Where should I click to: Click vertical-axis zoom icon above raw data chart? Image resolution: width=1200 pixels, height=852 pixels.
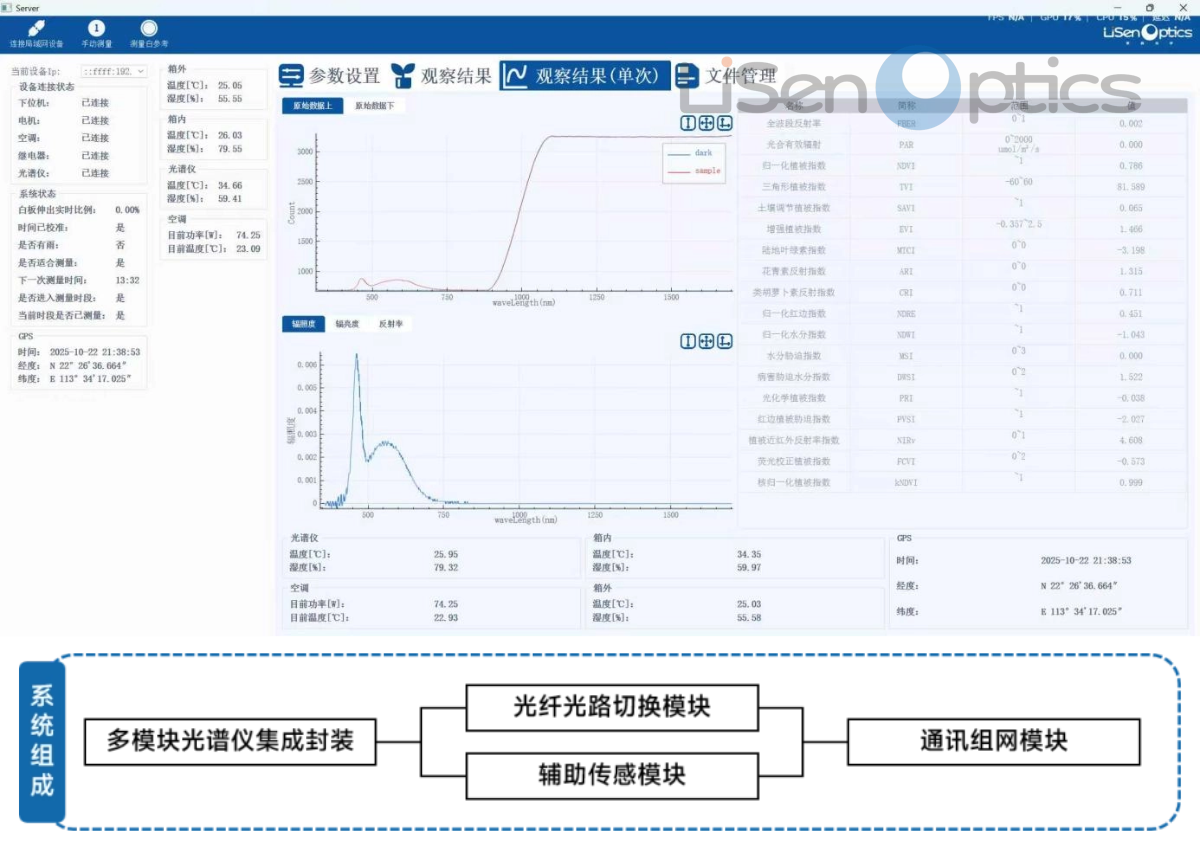[x=688, y=123]
